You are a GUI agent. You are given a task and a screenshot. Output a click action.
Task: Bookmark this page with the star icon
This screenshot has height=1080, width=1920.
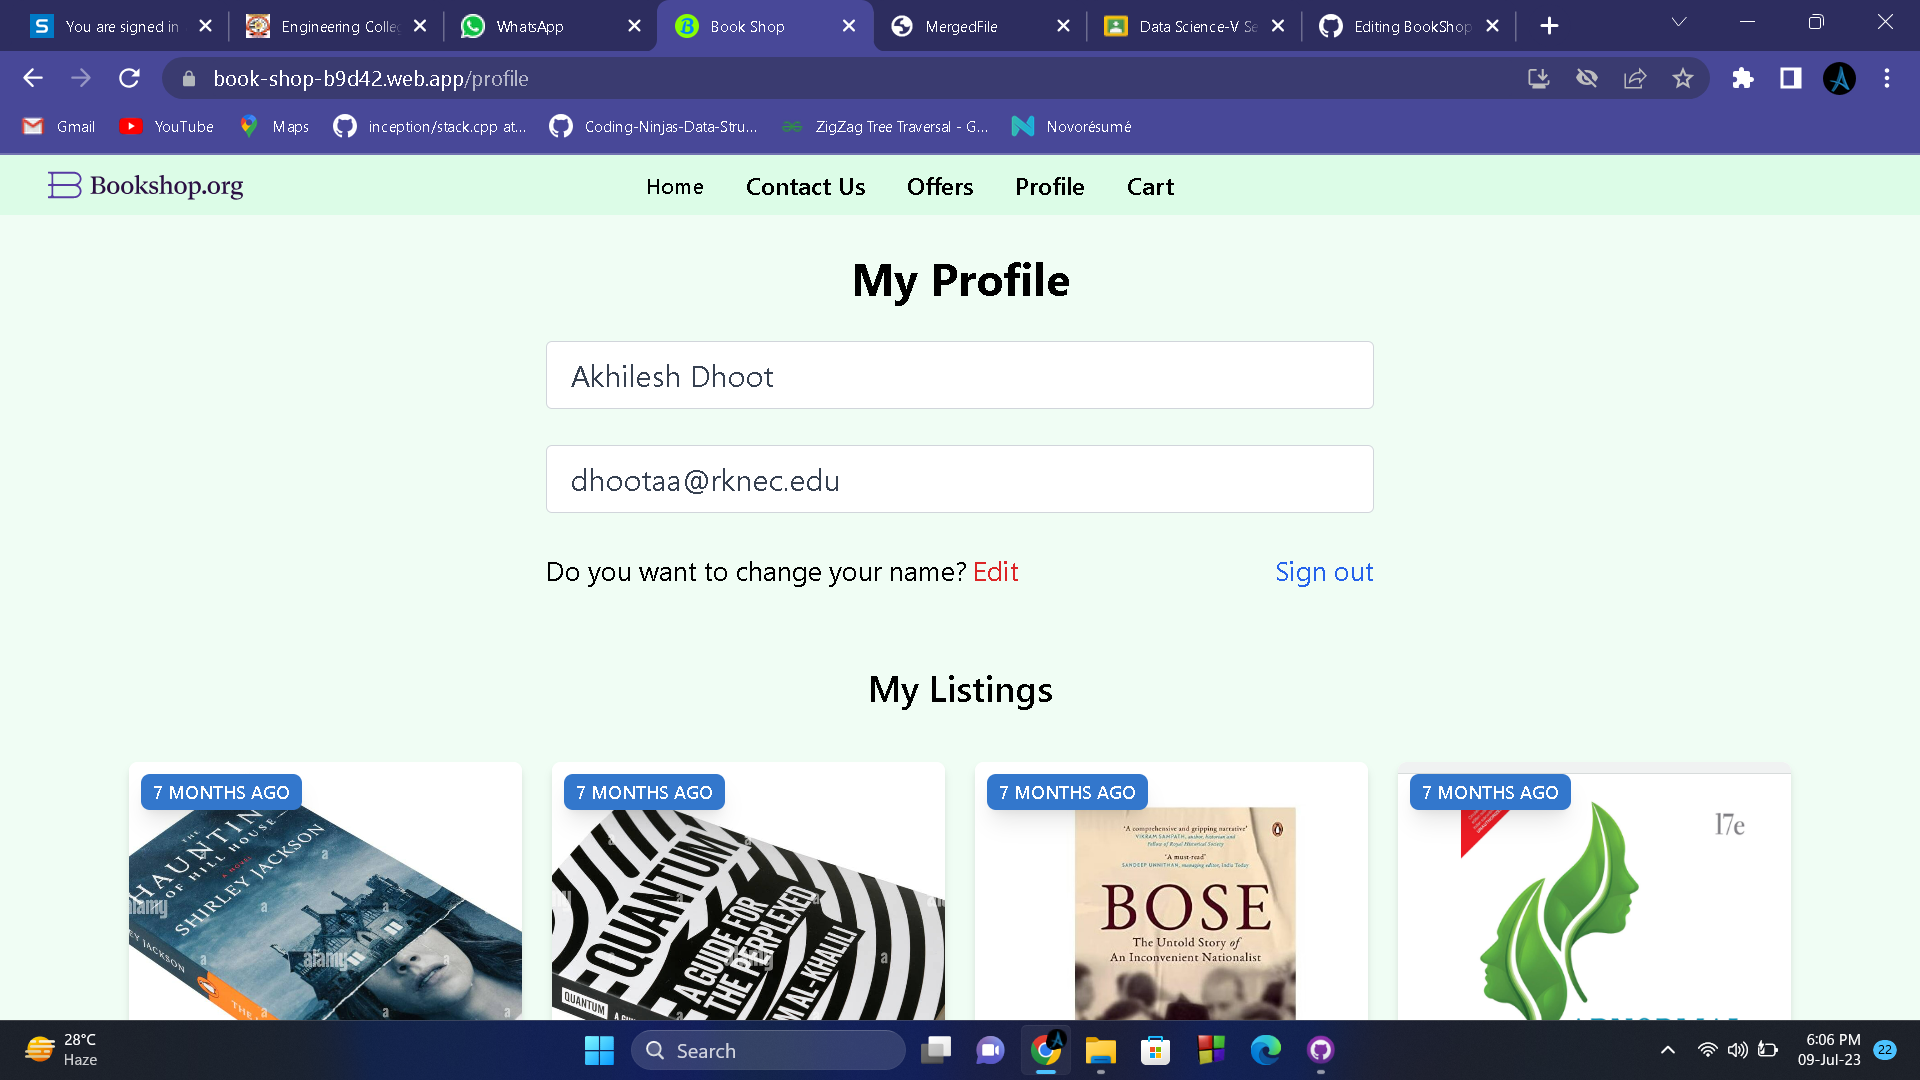pyautogui.click(x=1683, y=78)
